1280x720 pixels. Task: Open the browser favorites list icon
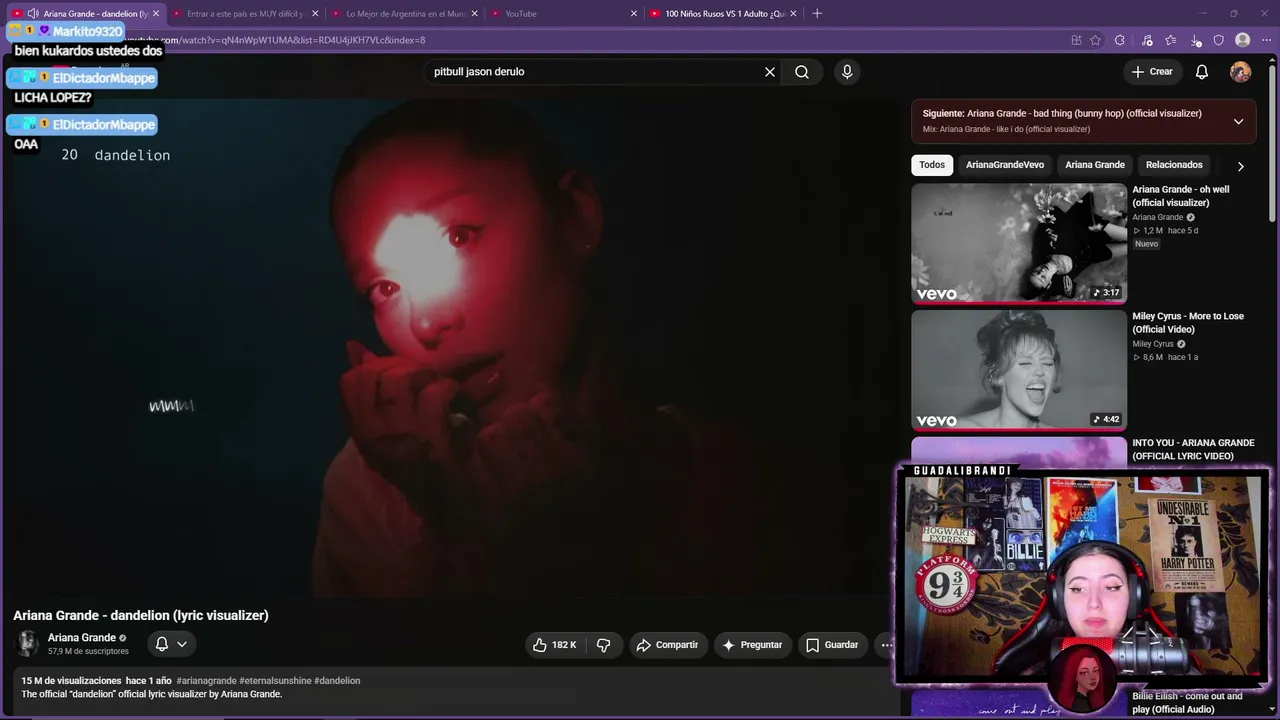pos(1171,40)
